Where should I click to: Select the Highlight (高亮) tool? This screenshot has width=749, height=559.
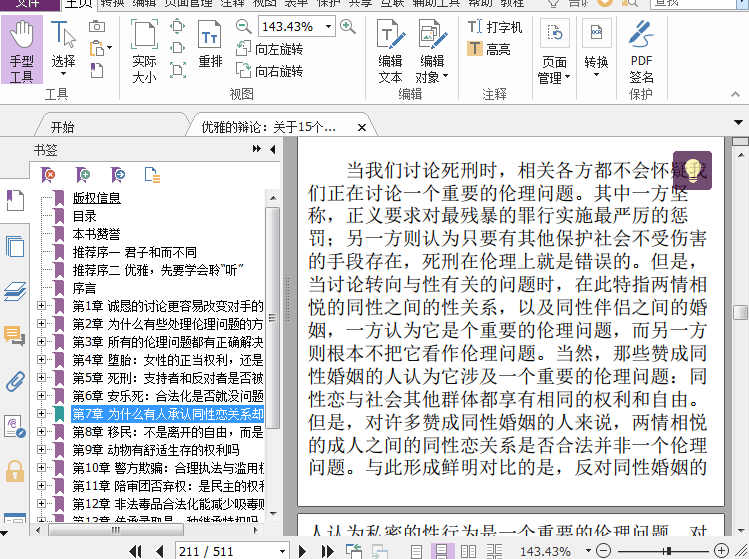coord(489,49)
